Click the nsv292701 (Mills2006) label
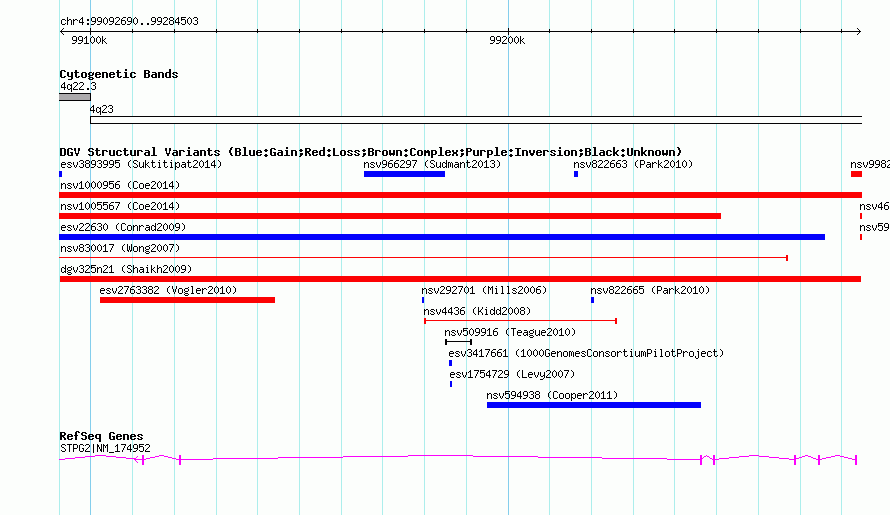 484,290
